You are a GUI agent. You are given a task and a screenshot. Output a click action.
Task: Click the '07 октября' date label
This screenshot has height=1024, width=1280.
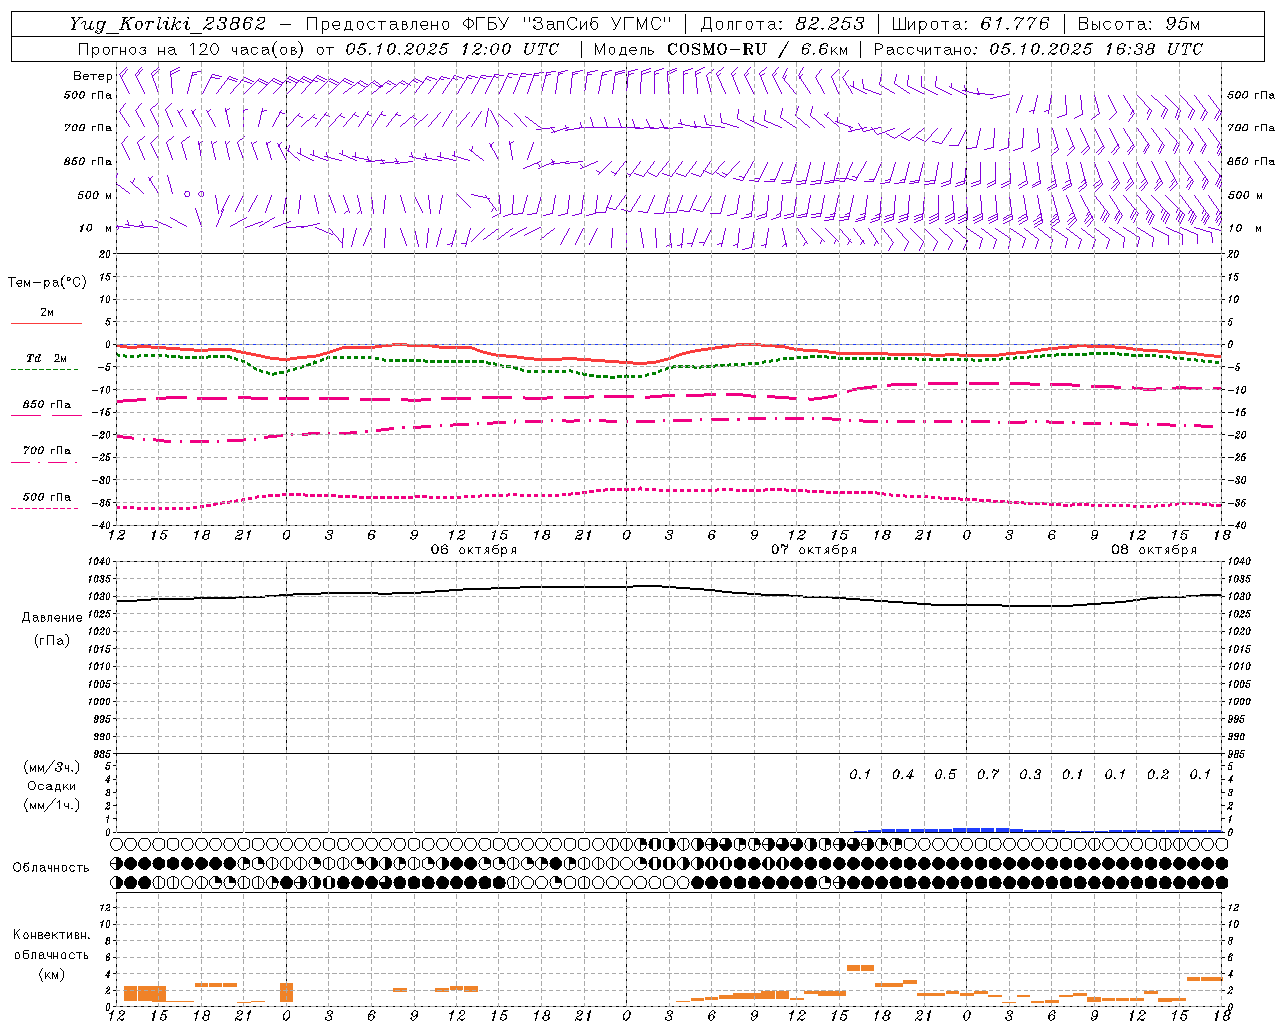point(814,550)
